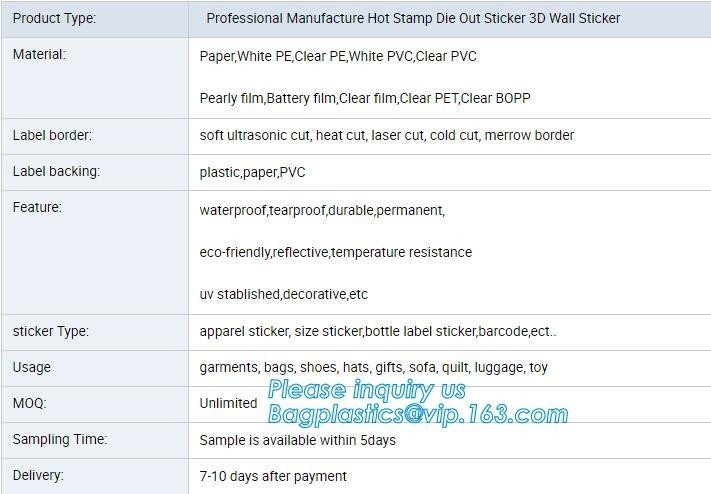Click the "plastic,paper,PVC" backing value

252,172
